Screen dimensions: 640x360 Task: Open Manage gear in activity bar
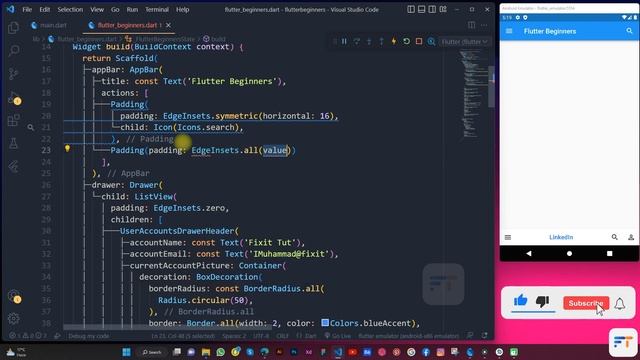point(13,318)
